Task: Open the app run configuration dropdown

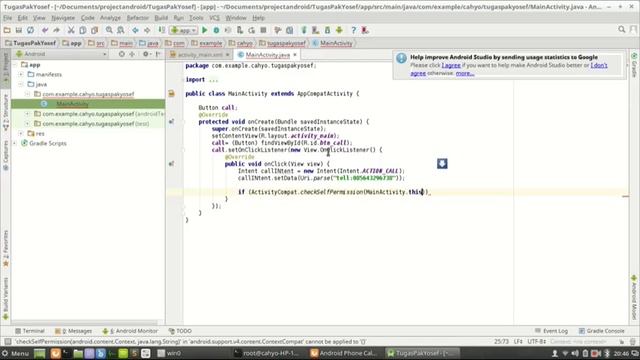Action: point(184,30)
